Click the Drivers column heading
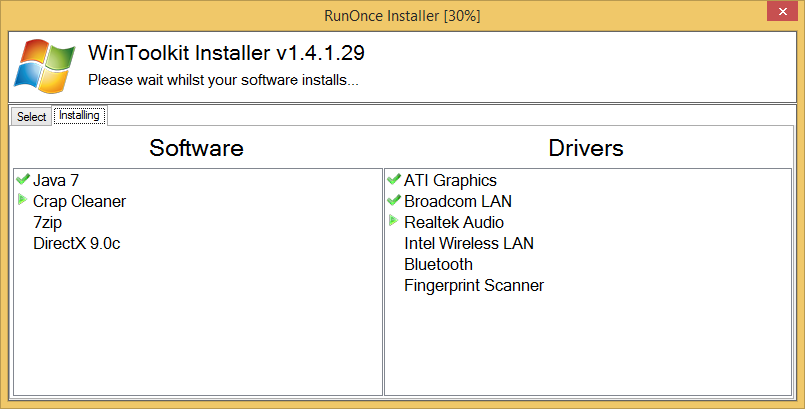Screen dimensions: 805x409 (x=586, y=148)
